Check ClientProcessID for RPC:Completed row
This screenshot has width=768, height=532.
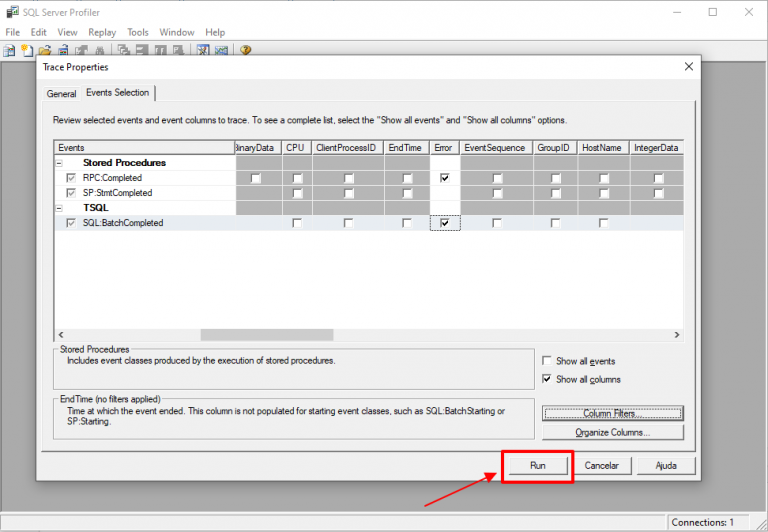[x=348, y=178]
